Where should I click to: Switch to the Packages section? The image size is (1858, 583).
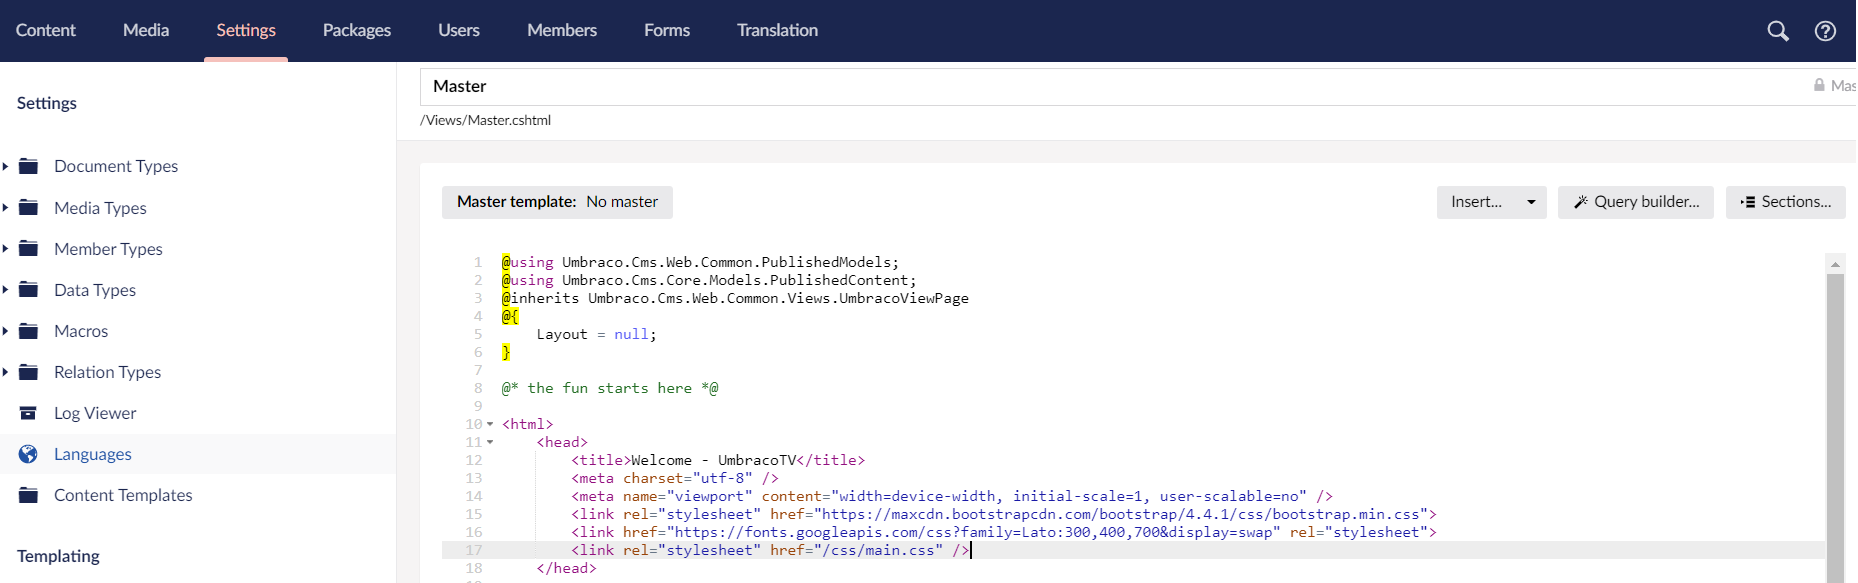357,31
